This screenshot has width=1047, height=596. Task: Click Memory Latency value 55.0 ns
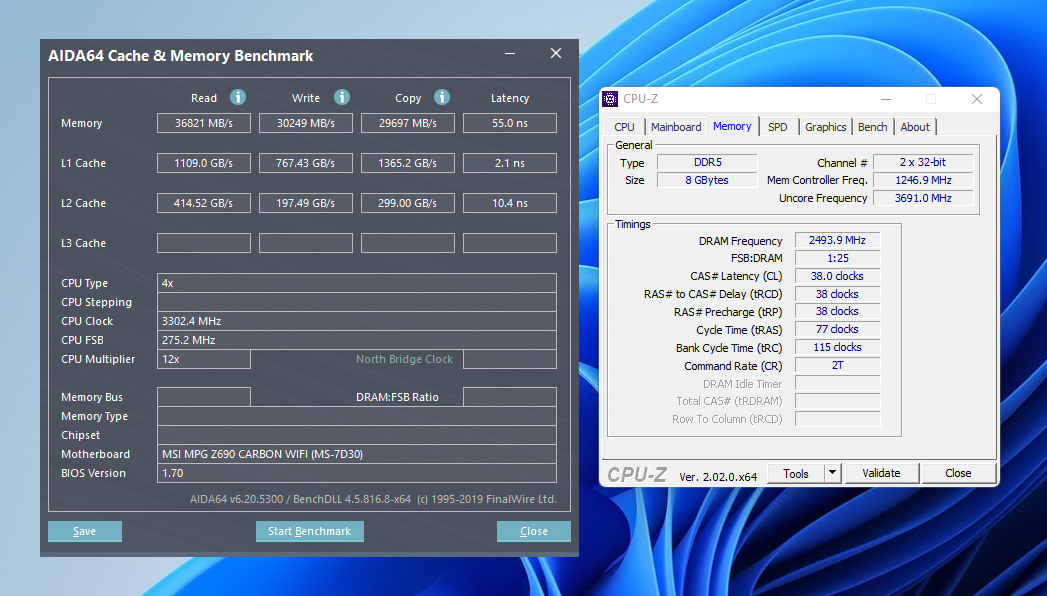(509, 123)
